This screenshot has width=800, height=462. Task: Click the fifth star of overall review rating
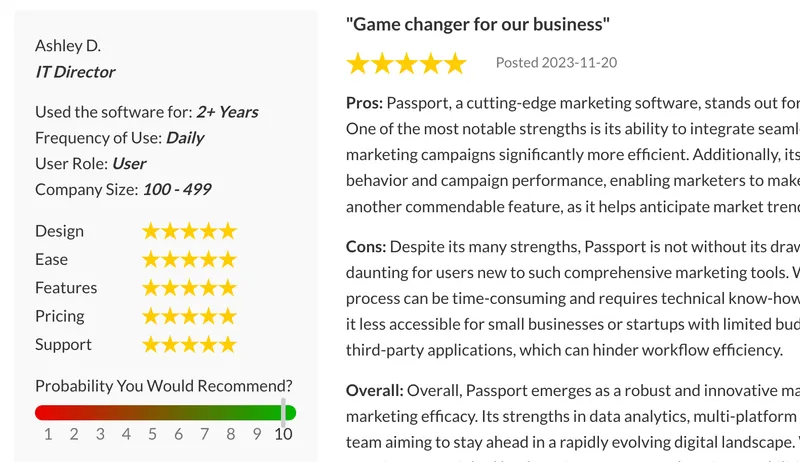pos(455,64)
